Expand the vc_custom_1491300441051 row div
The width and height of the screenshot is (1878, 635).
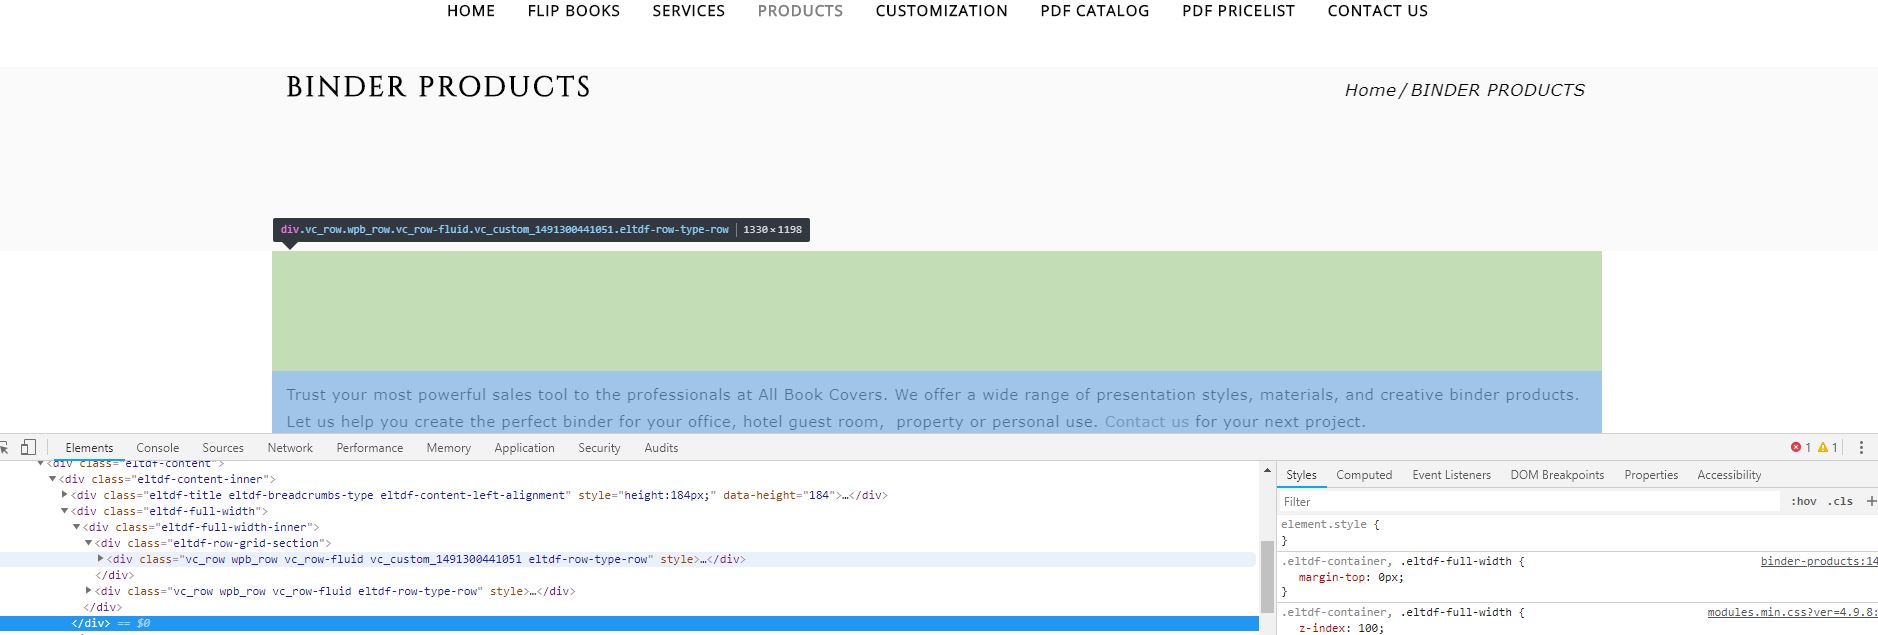101,559
